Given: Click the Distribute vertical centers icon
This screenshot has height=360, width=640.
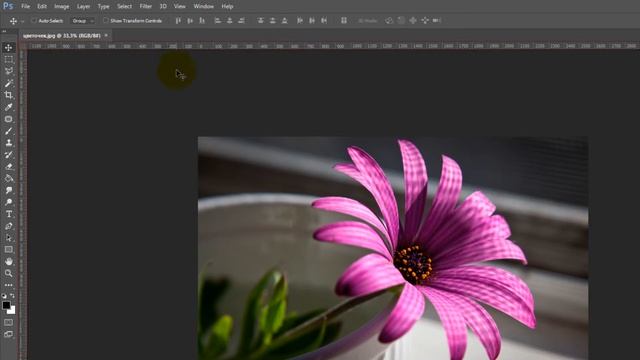Looking at the screenshot, I should click(x=272, y=20).
